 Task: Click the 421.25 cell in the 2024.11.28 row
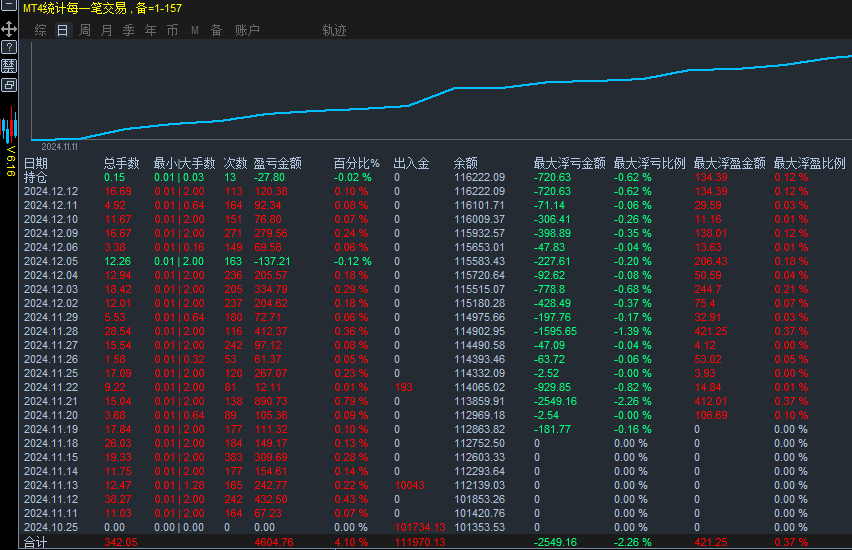click(711, 332)
